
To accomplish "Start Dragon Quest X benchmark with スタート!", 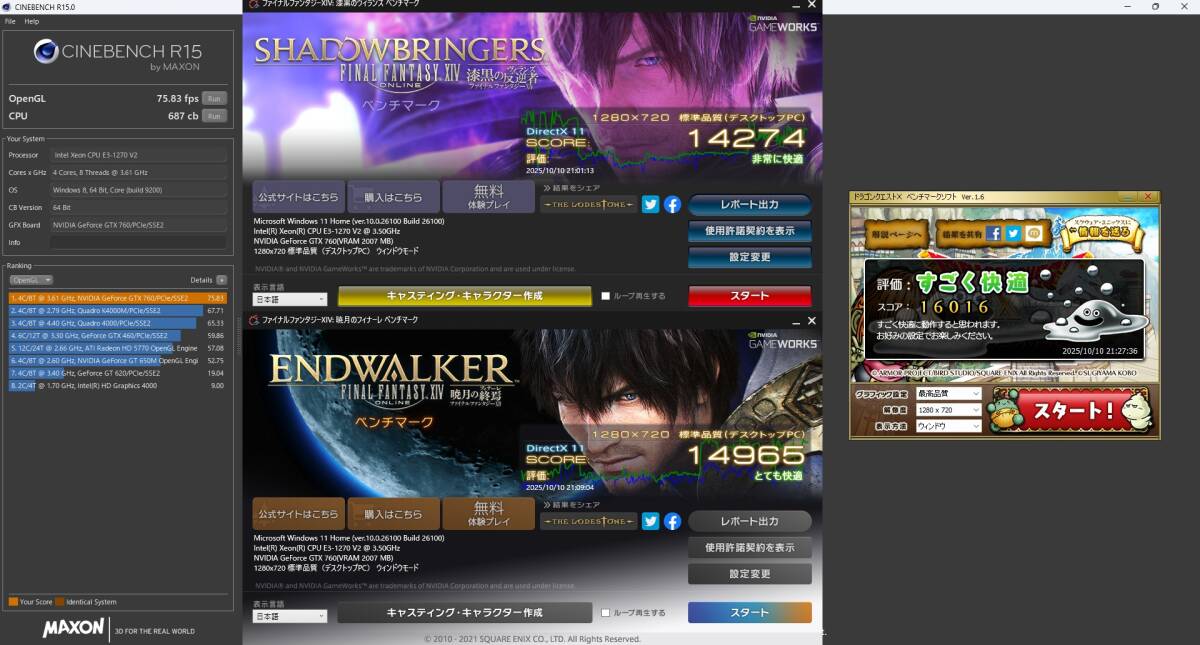I will tap(1072, 410).
